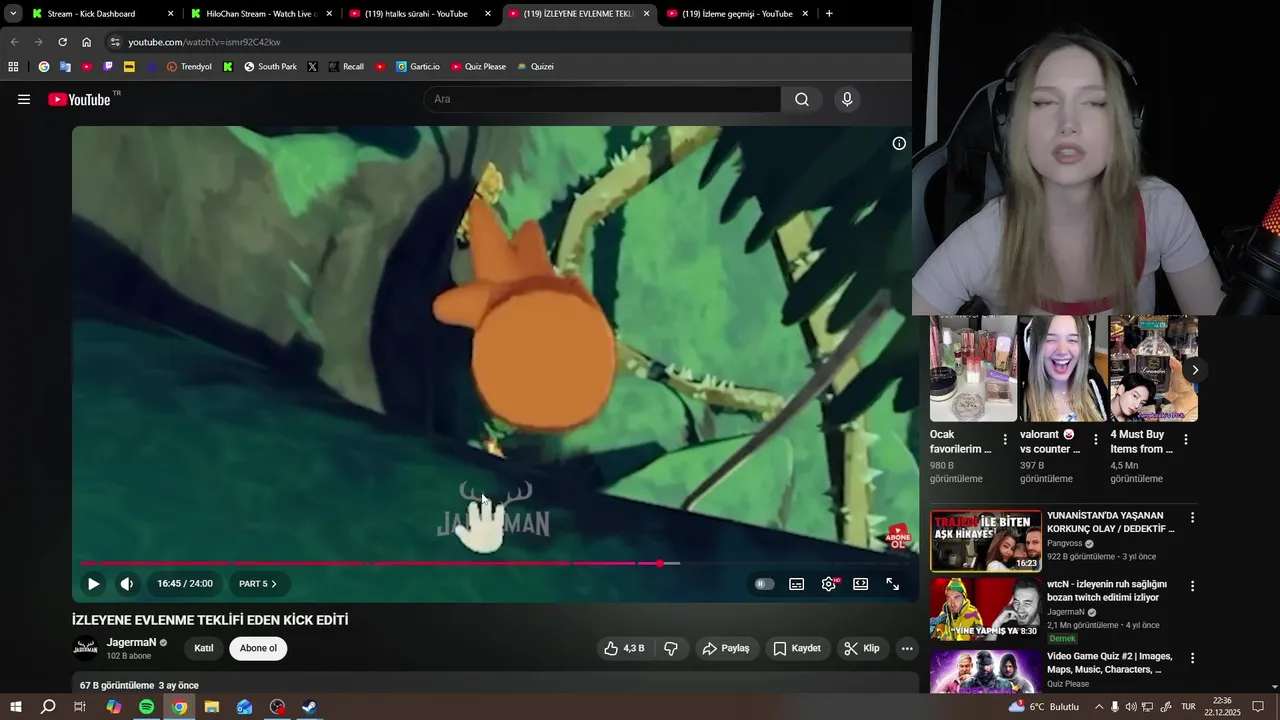Open the YUNANİSTAN'DA YAŞANAN video thumbnail

point(986,541)
